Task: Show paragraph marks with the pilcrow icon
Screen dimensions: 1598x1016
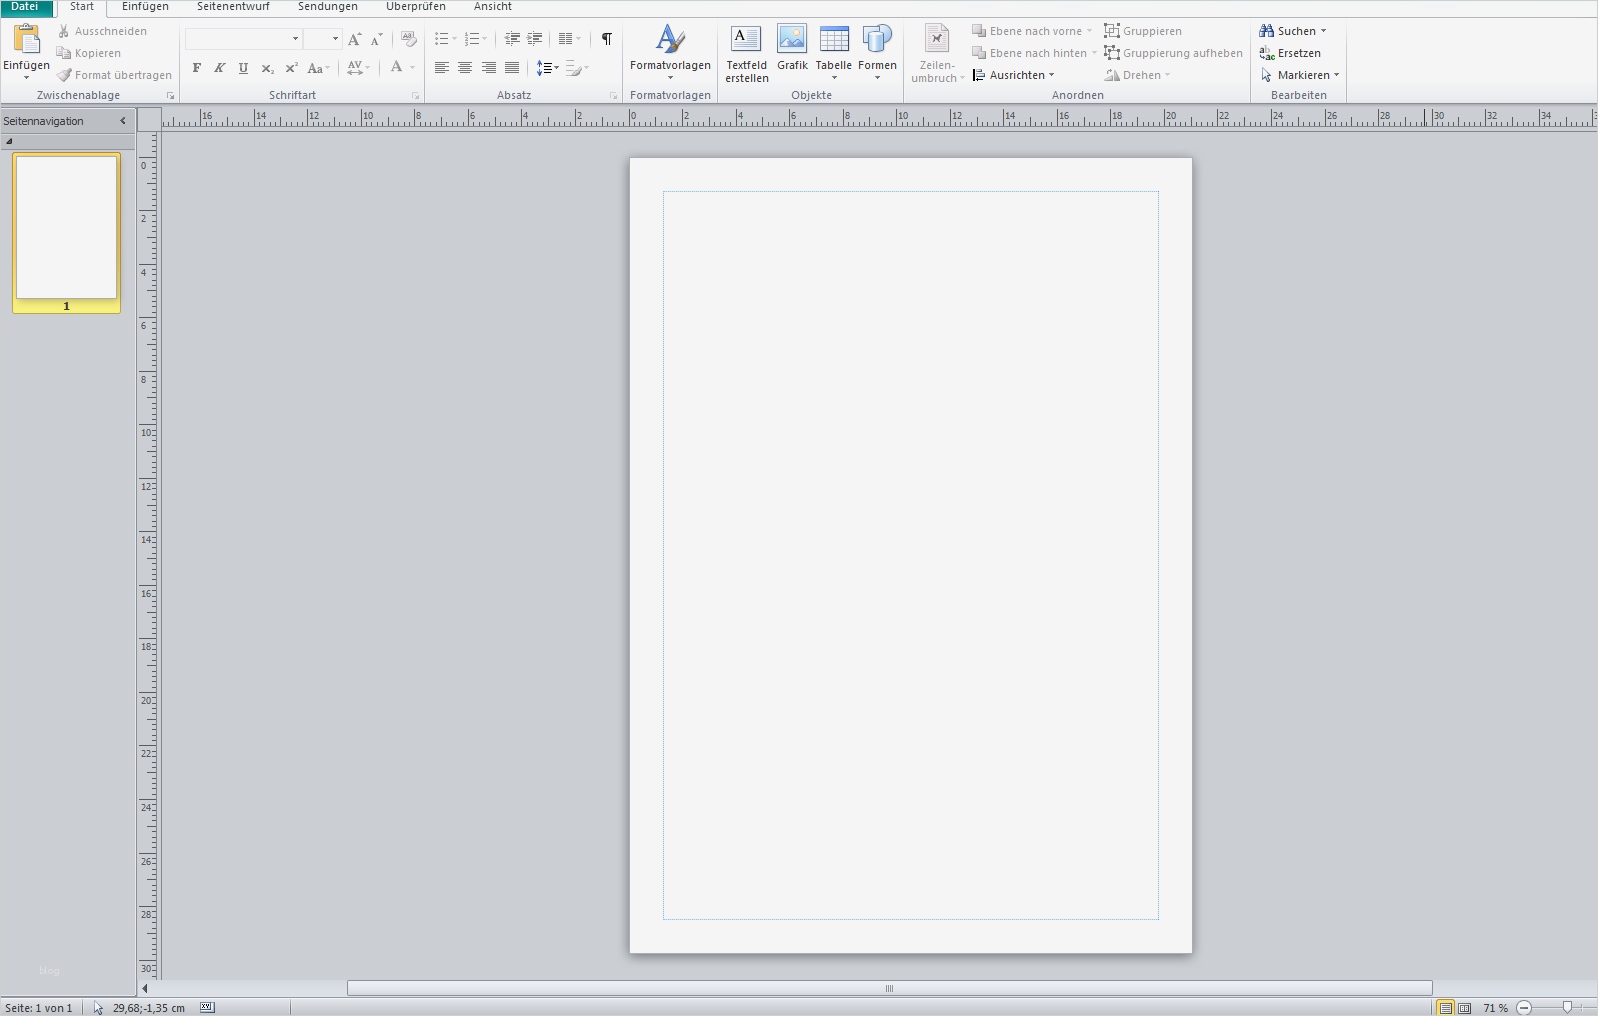Action: point(606,39)
